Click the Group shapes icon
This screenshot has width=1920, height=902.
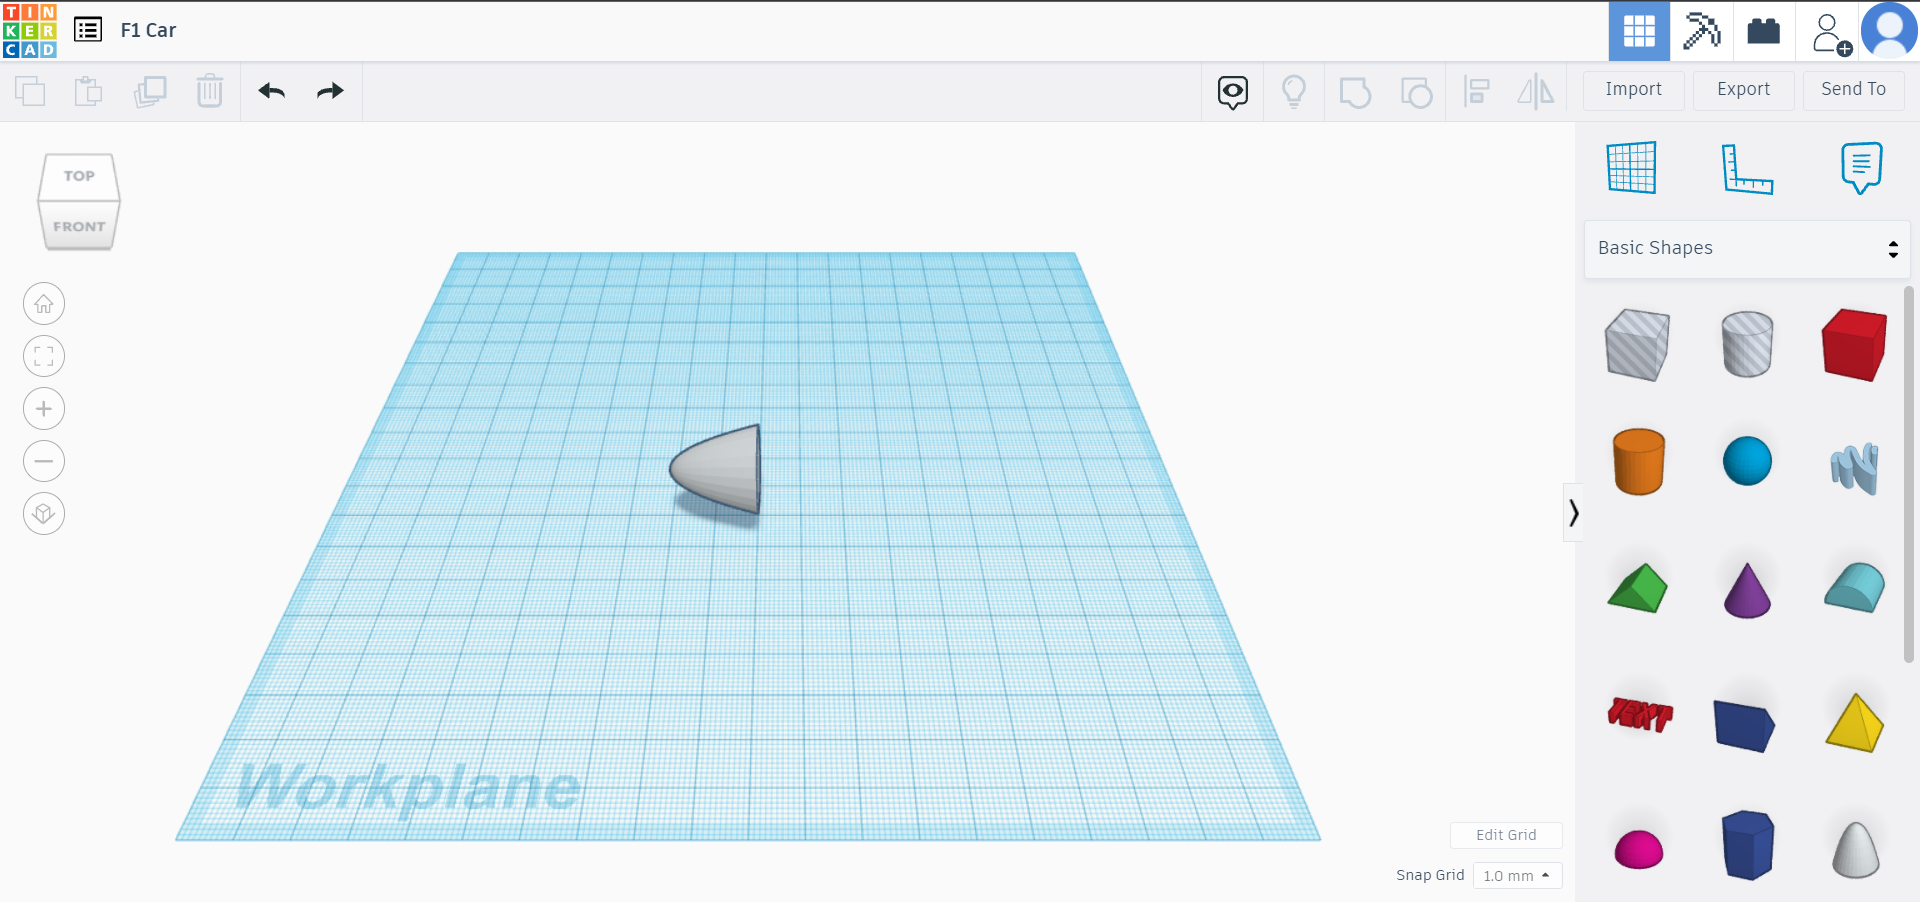pyautogui.click(x=1355, y=92)
